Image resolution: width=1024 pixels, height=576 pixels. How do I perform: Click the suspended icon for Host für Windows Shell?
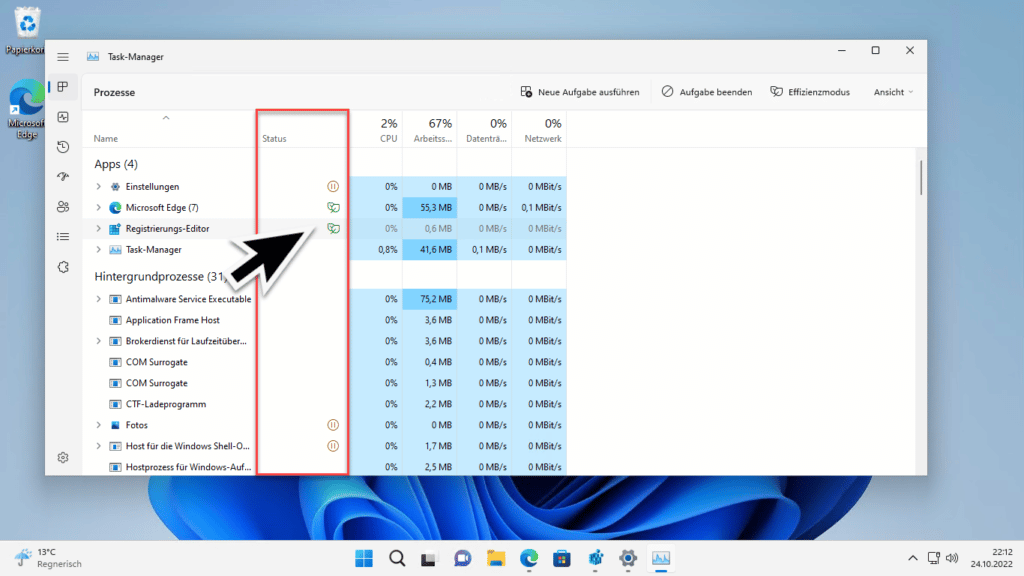click(x=333, y=446)
